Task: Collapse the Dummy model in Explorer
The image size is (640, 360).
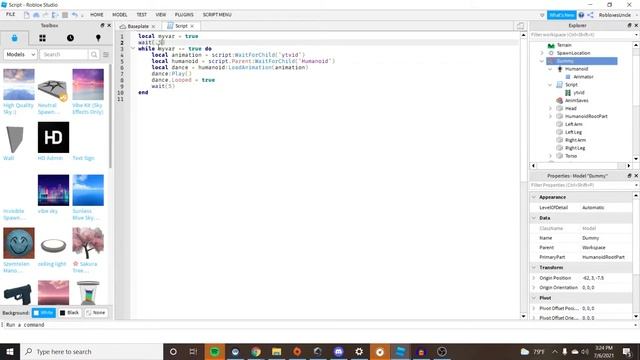Action: click(542, 61)
